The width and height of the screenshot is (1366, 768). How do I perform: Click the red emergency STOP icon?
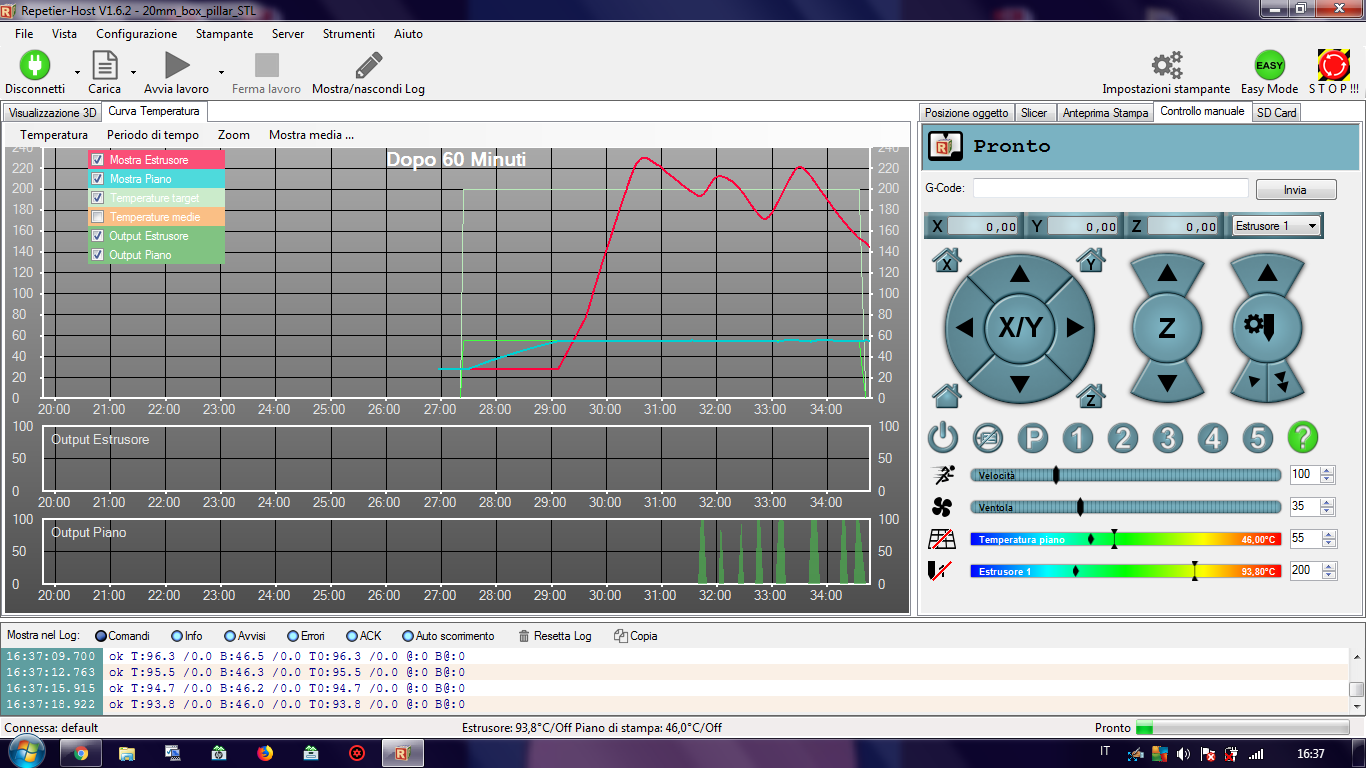click(x=1333, y=66)
